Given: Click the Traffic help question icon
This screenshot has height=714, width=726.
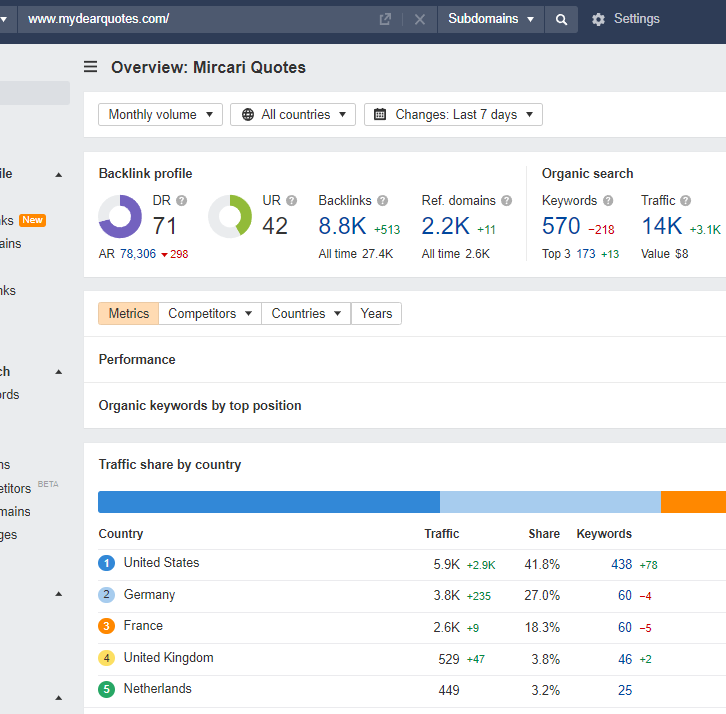Looking at the screenshot, I should (686, 200).
